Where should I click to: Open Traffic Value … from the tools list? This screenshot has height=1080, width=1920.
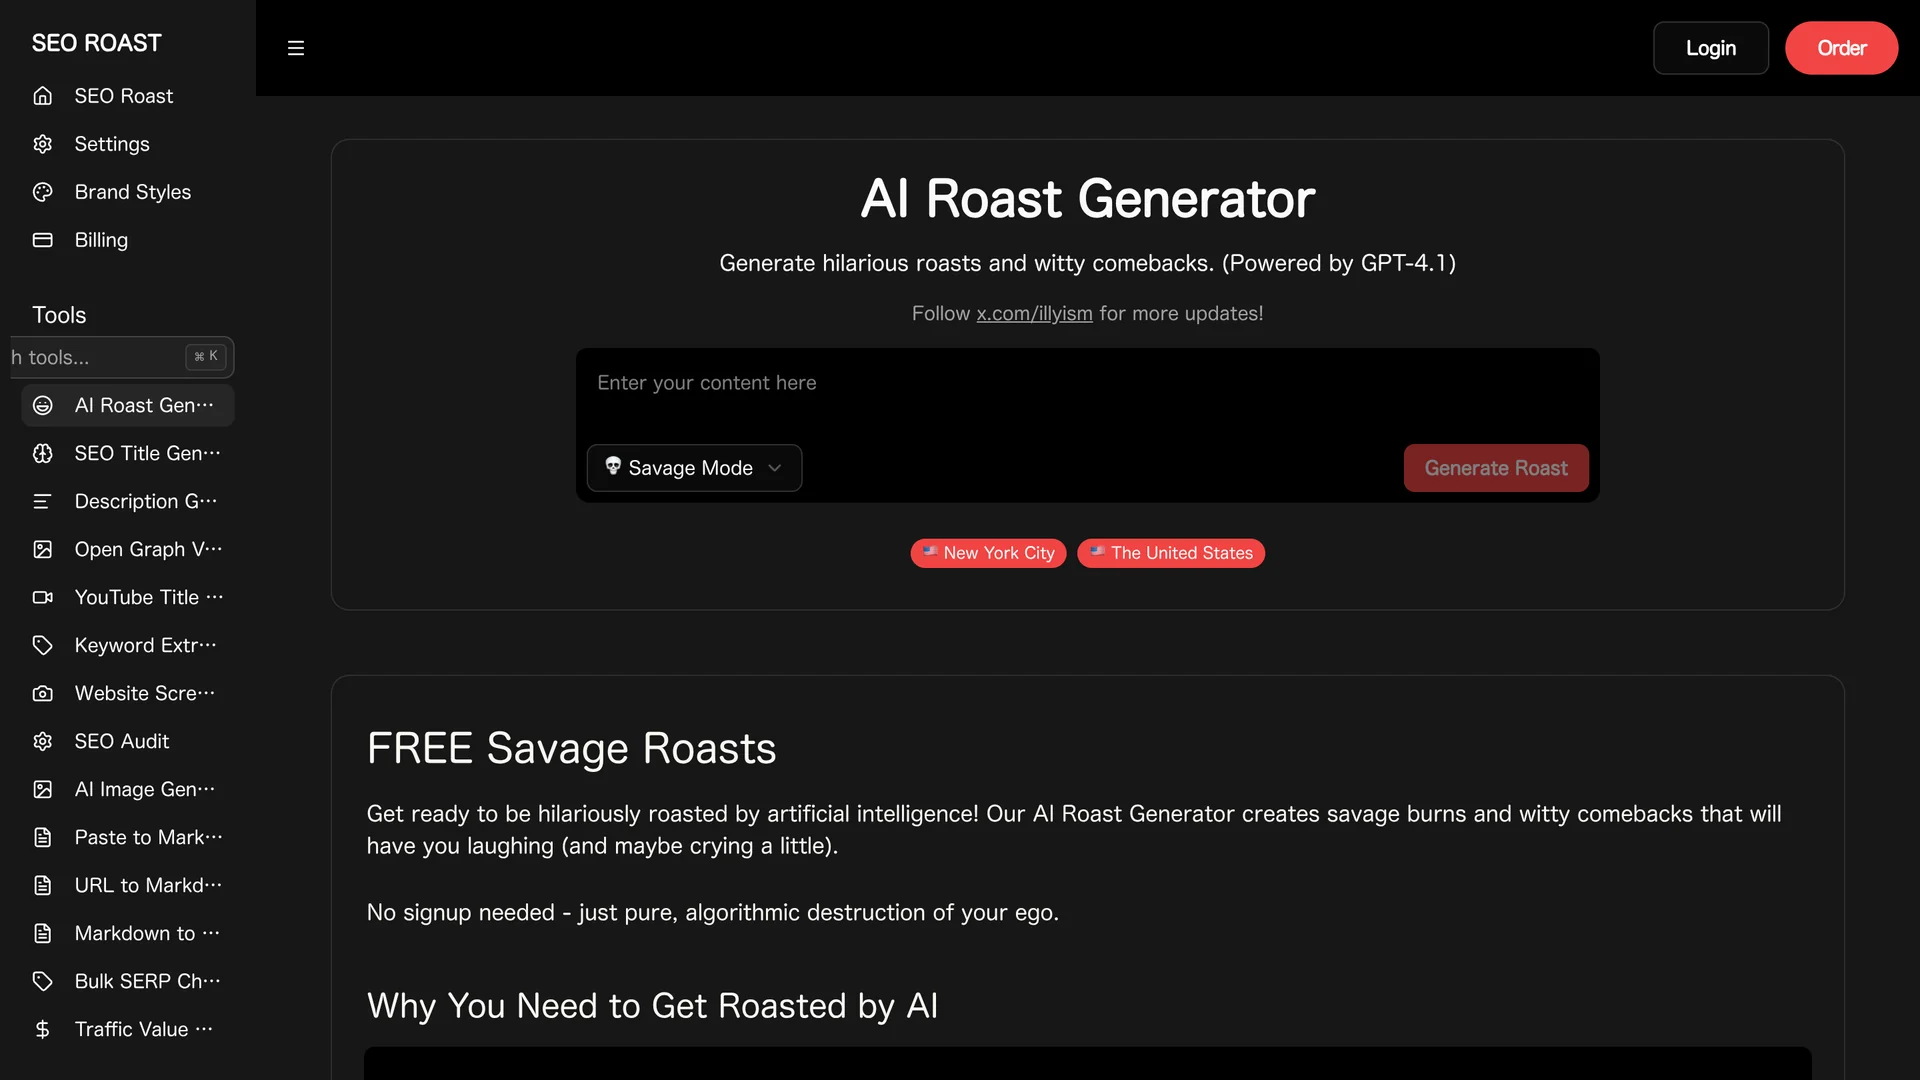coord(127,1029)
